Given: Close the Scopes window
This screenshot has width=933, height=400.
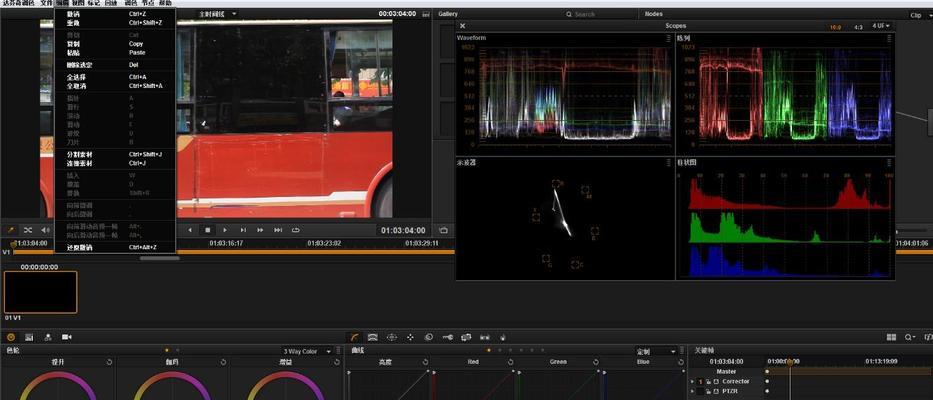Looking at the screenshot, I should tap(462, 26).
